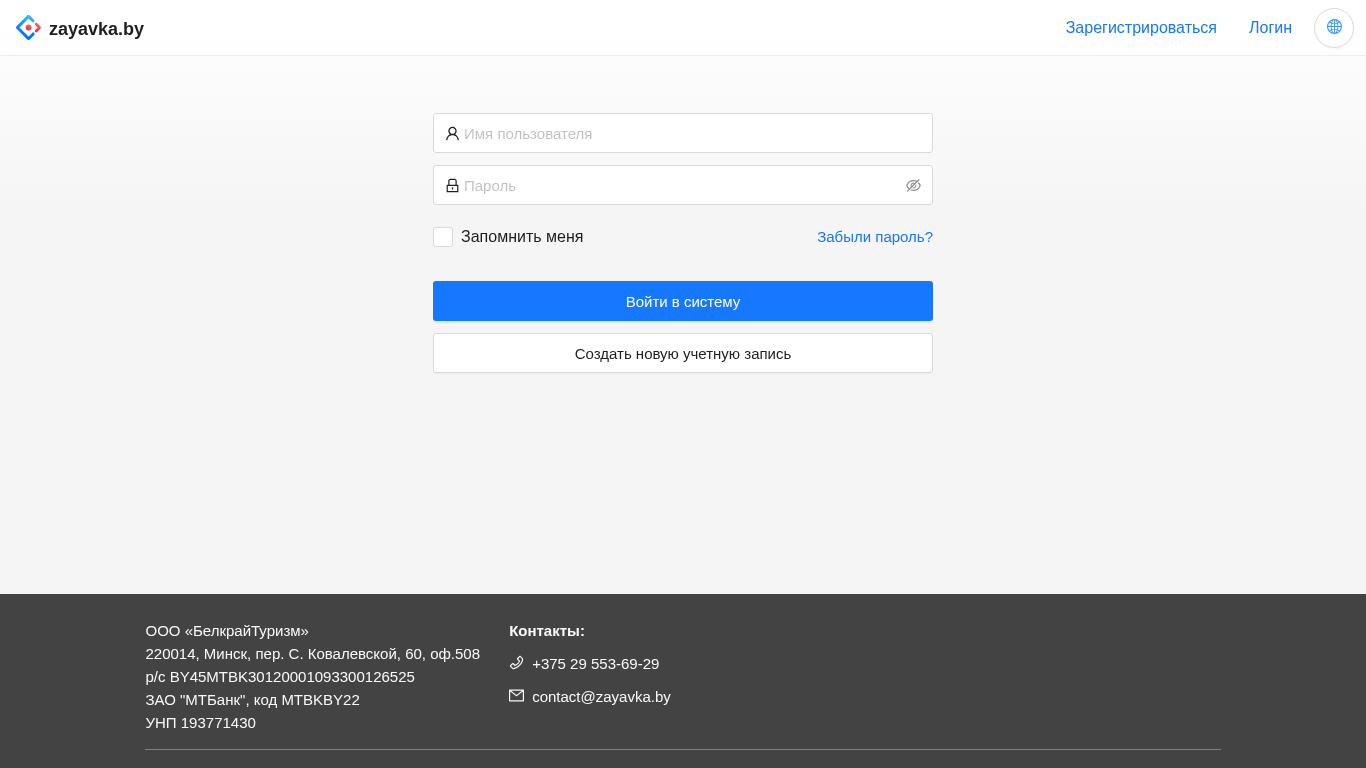Focus the "Пароль" input field
This screenshot has width=1366, height=768.
point(680,185)
